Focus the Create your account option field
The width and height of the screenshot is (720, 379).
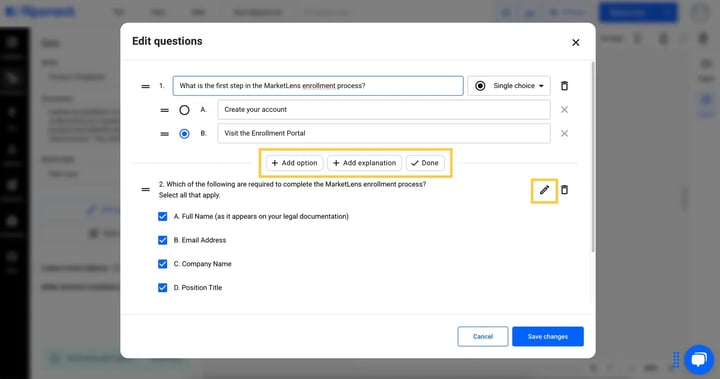pos(384,110)
